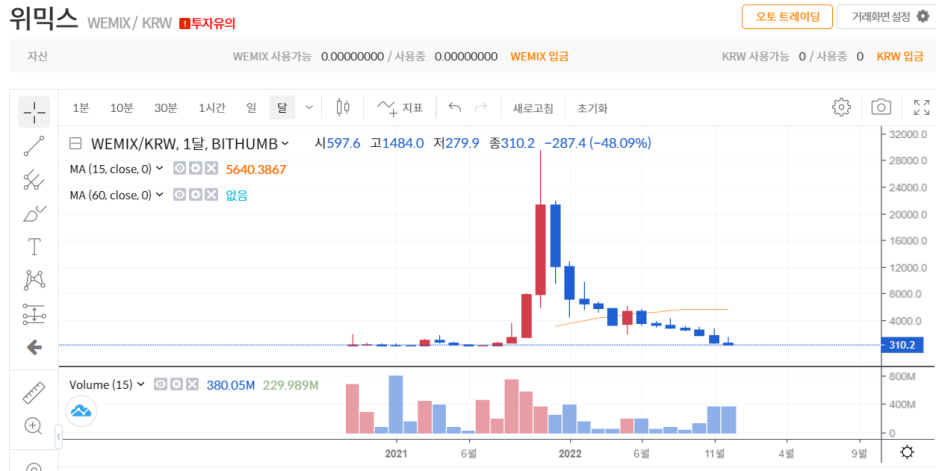Select the Text annotation tool
The width and height of the screenshot is (936, 471).
34,246
